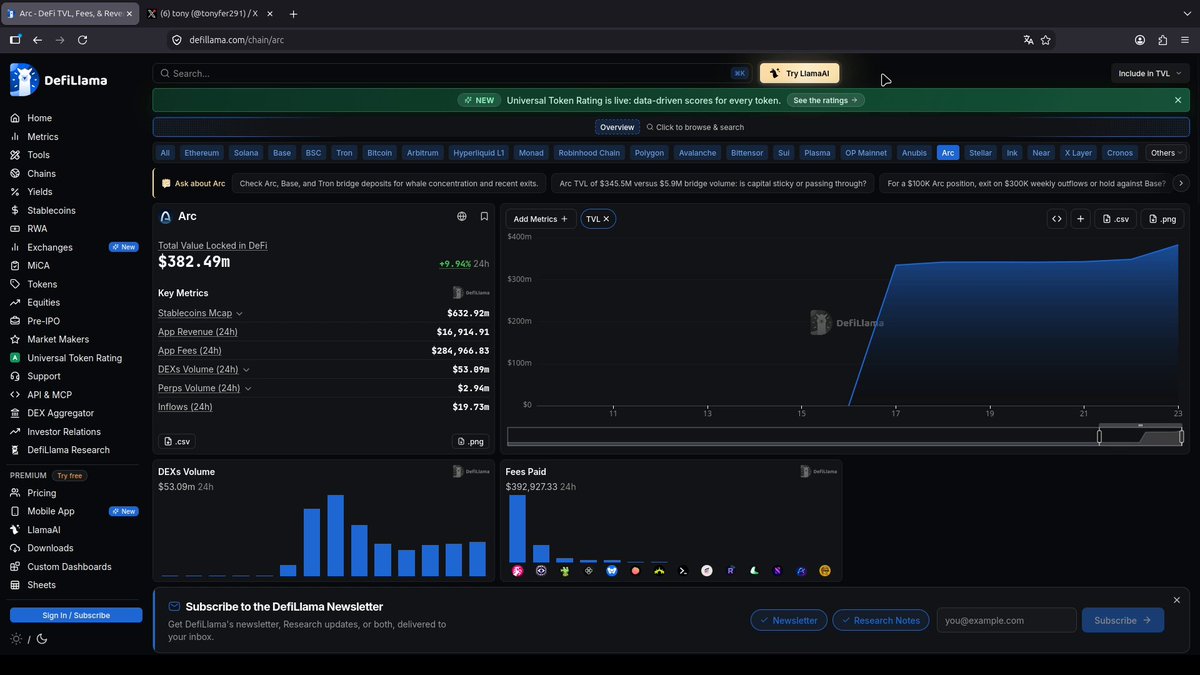Click the newsletter Subscribe button

pyautogui.click(x=1123, y=620)
